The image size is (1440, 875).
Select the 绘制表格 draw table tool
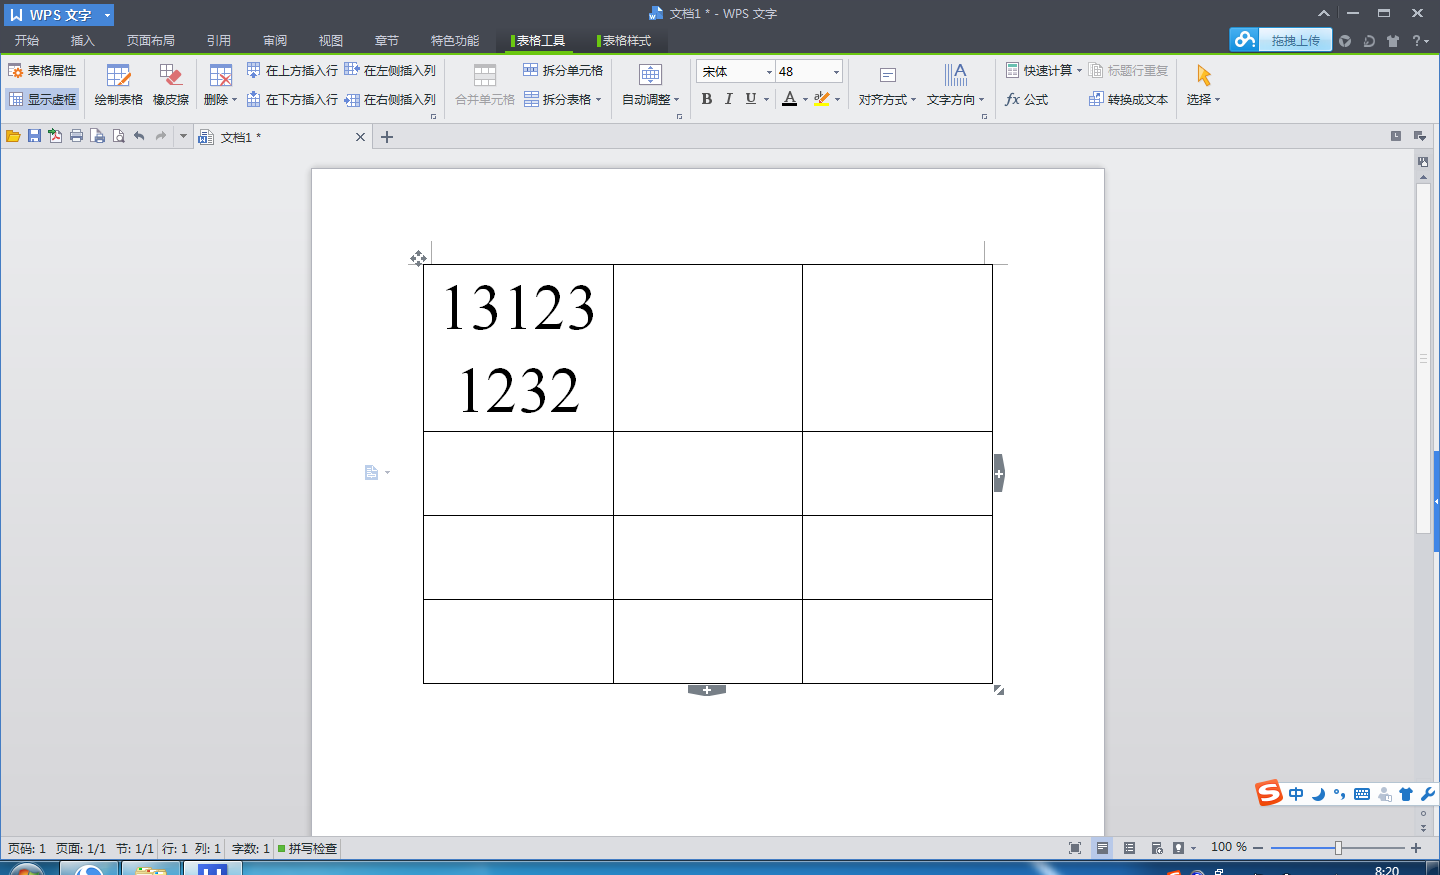click(118, 85)
